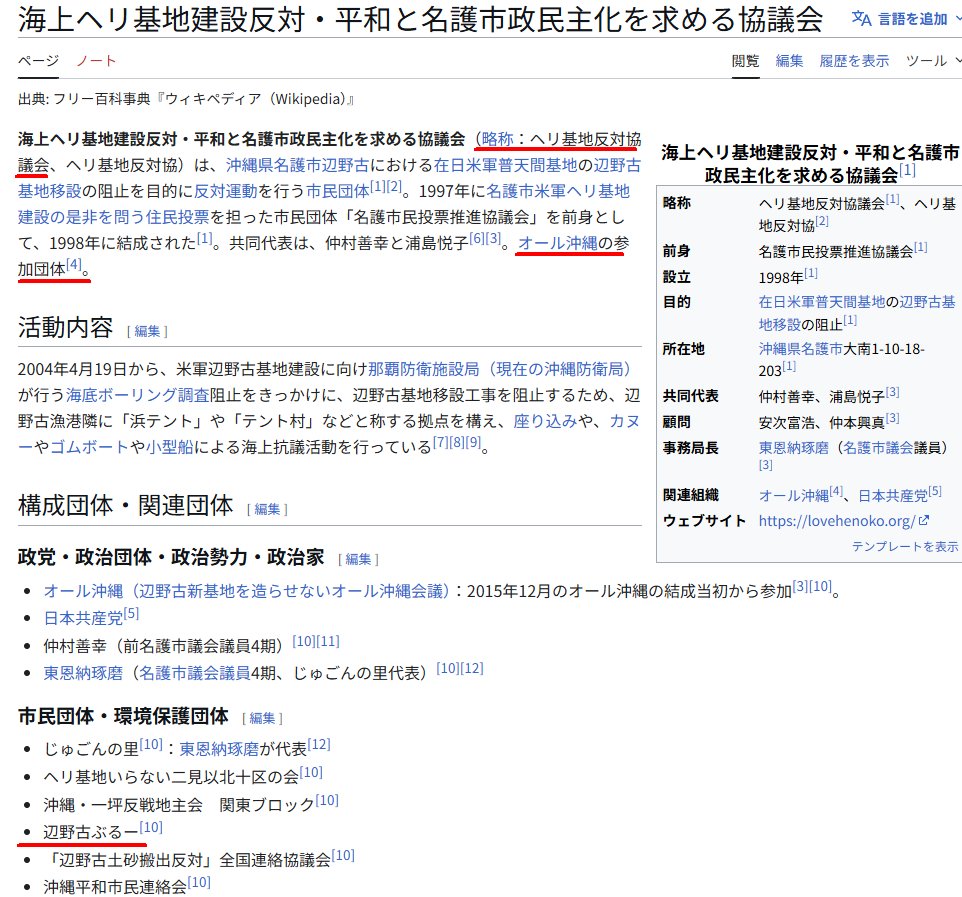The height and width of the screenshot is (897, 962).
Task: Open the 那覇防衛施設局 link
Action: tap(499, 369)
